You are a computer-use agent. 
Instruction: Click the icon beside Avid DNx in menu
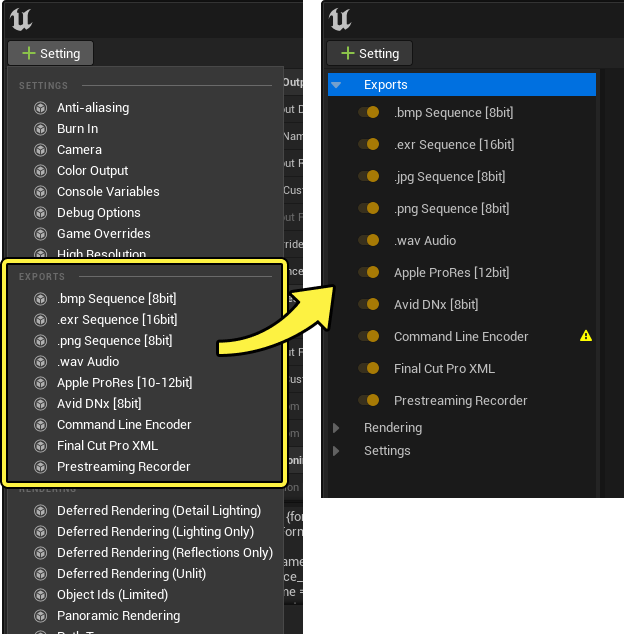[x=40, y=404]
